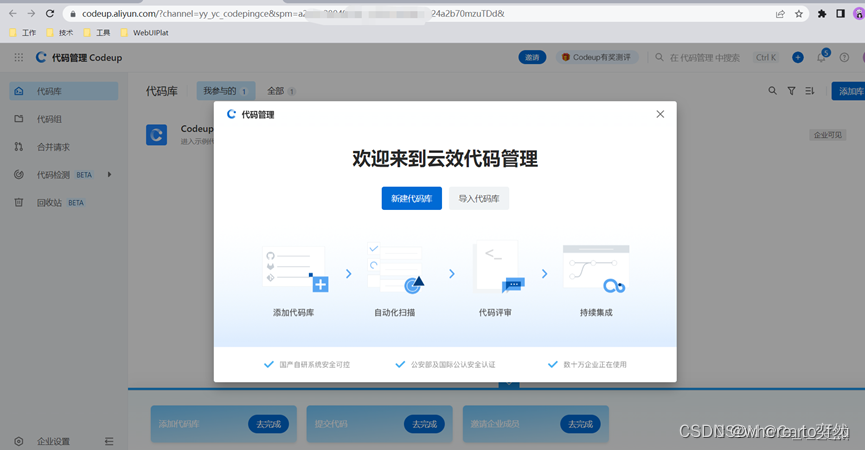This screenshot has height=450, width=865.
Task: Click the 新建代码库 button
Action: coord(412,199)
